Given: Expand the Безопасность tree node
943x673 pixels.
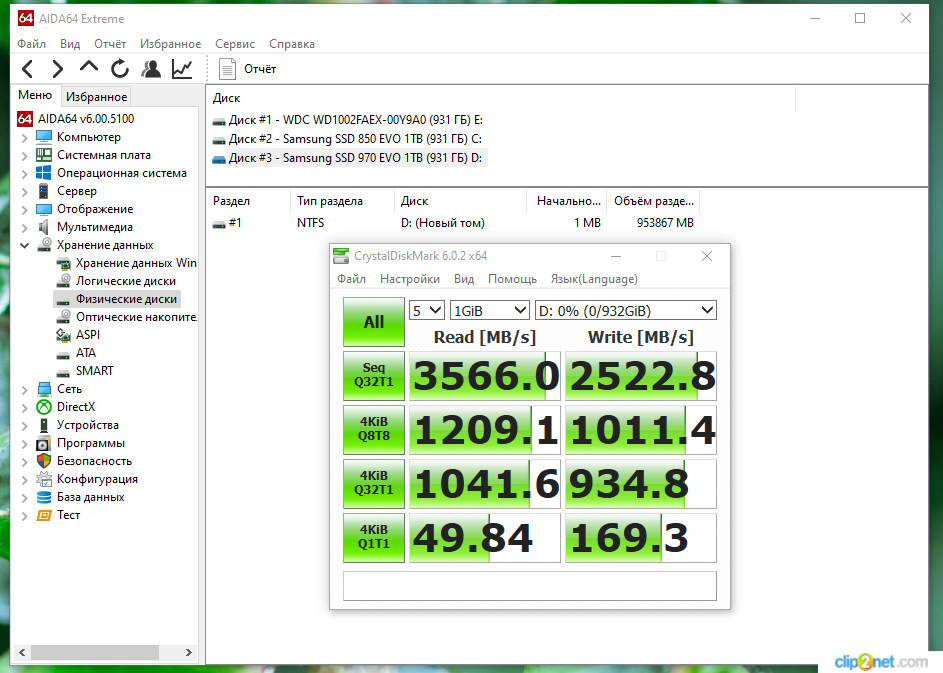Looking at the screenshot, I should point(24,462).
